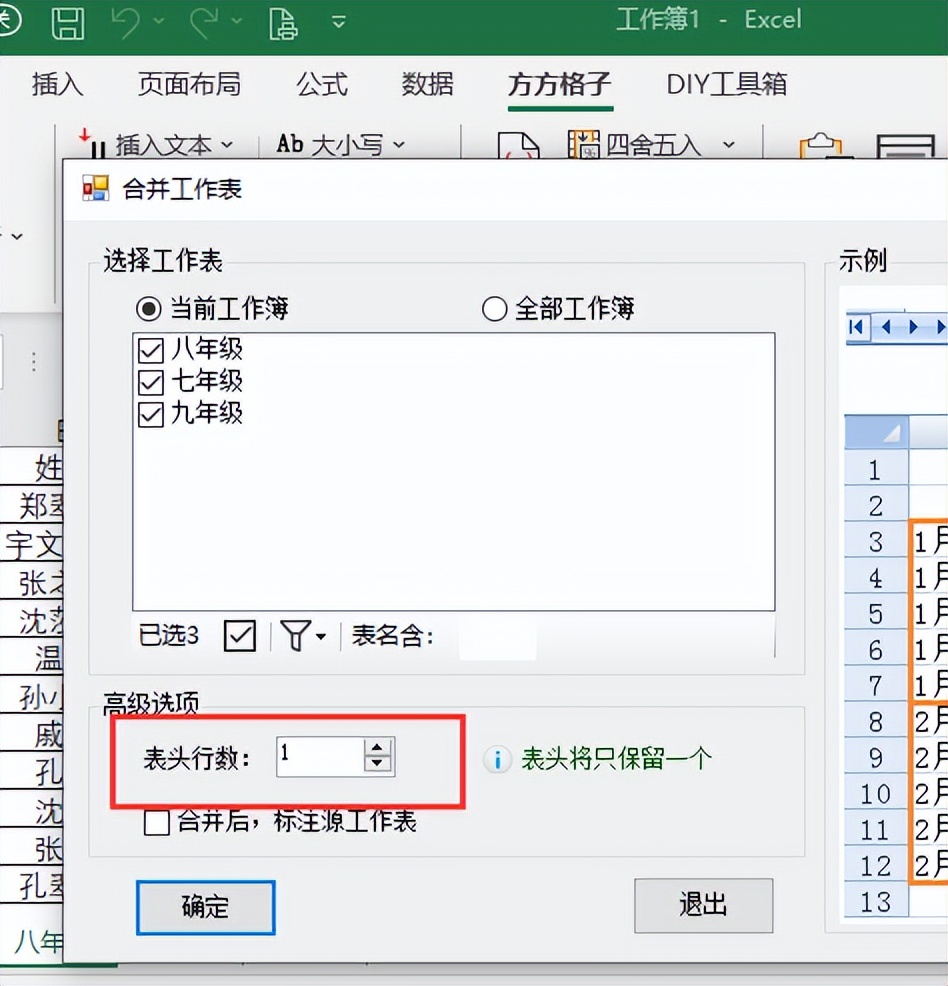Uncheck the 七年级 worksheet checkbox
Image resolution: width=948 pixels, height=986 pixels.
[151, 382]
